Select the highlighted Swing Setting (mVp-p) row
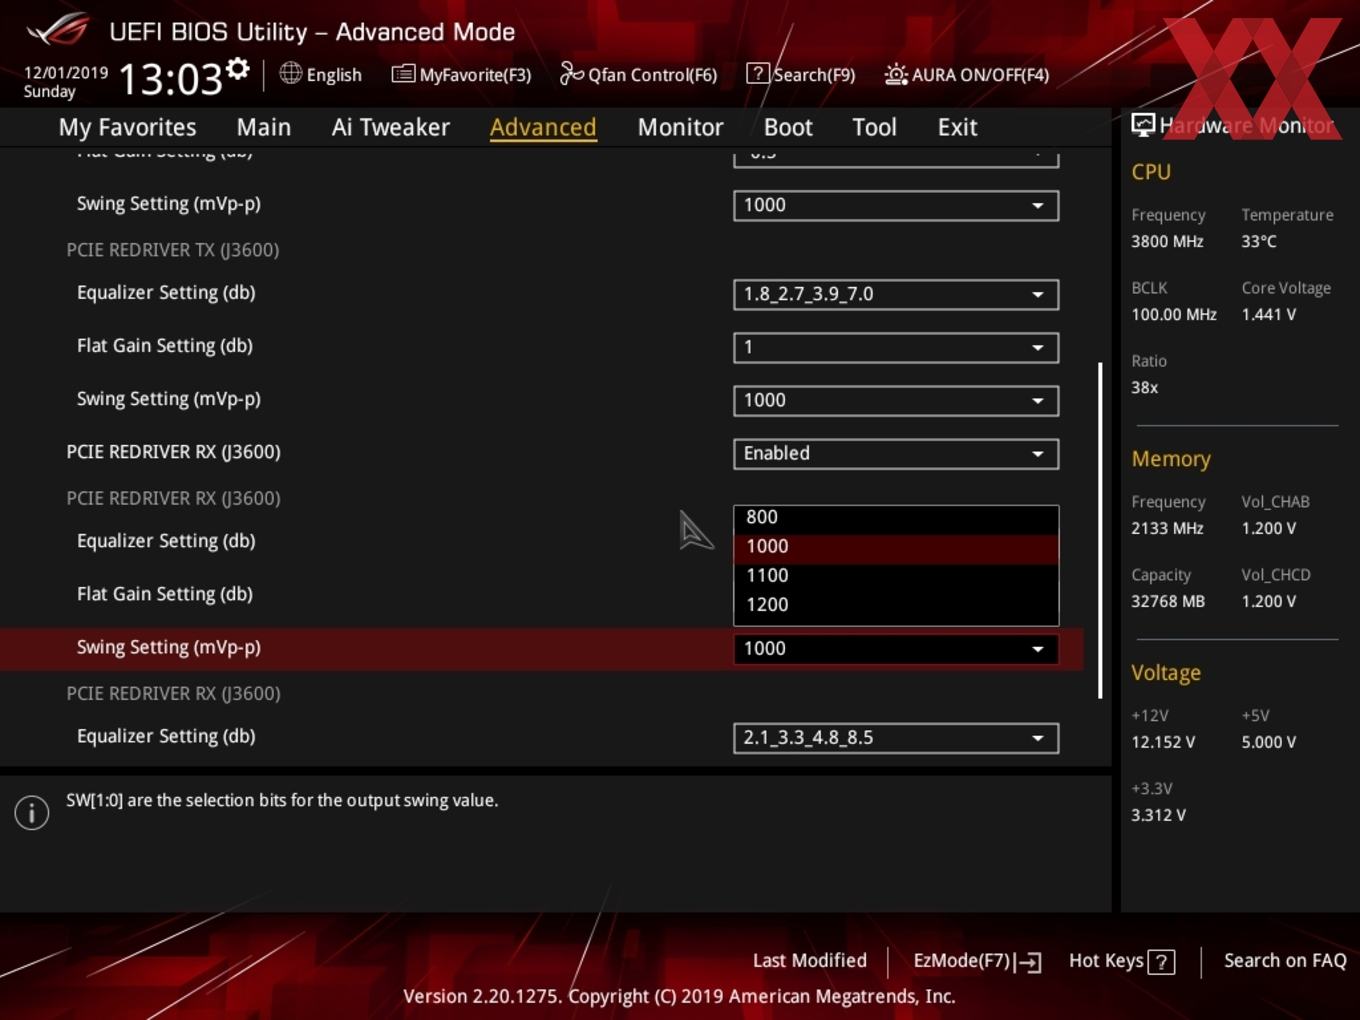The height and width of the screenshot is (1020, 1360). tap(541, 648)
